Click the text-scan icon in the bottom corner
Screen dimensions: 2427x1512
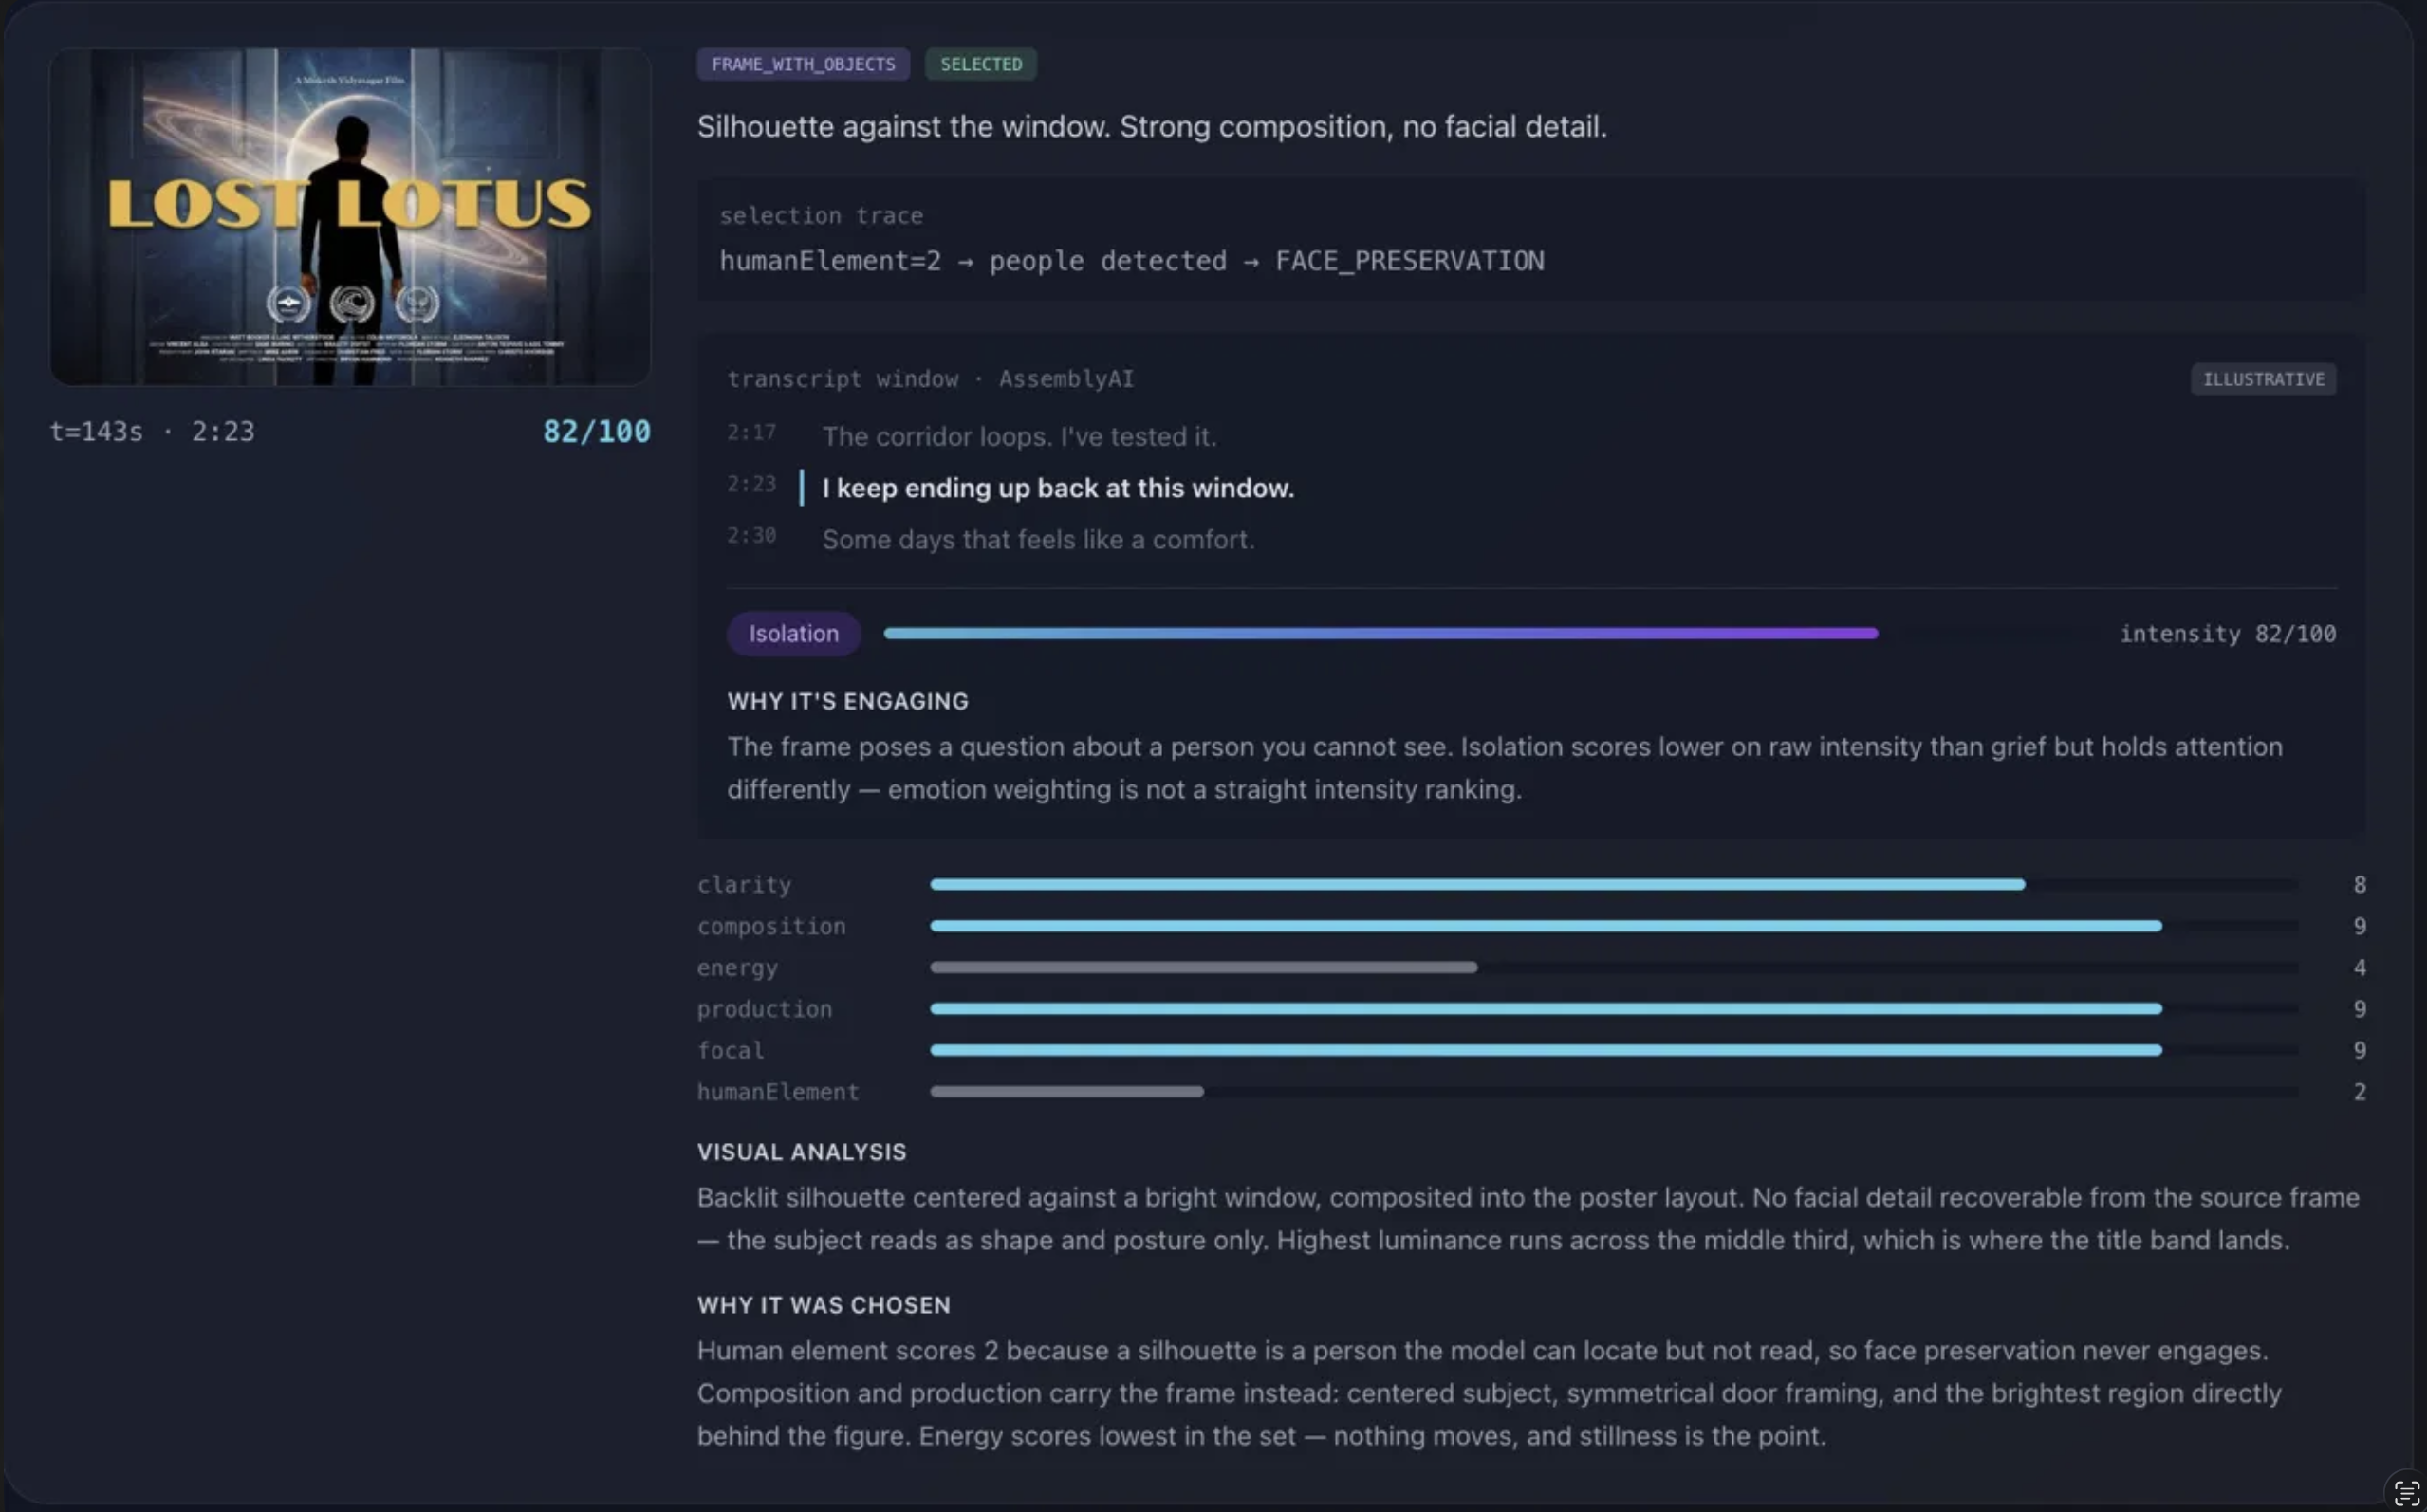[x=2406, y=1493]
